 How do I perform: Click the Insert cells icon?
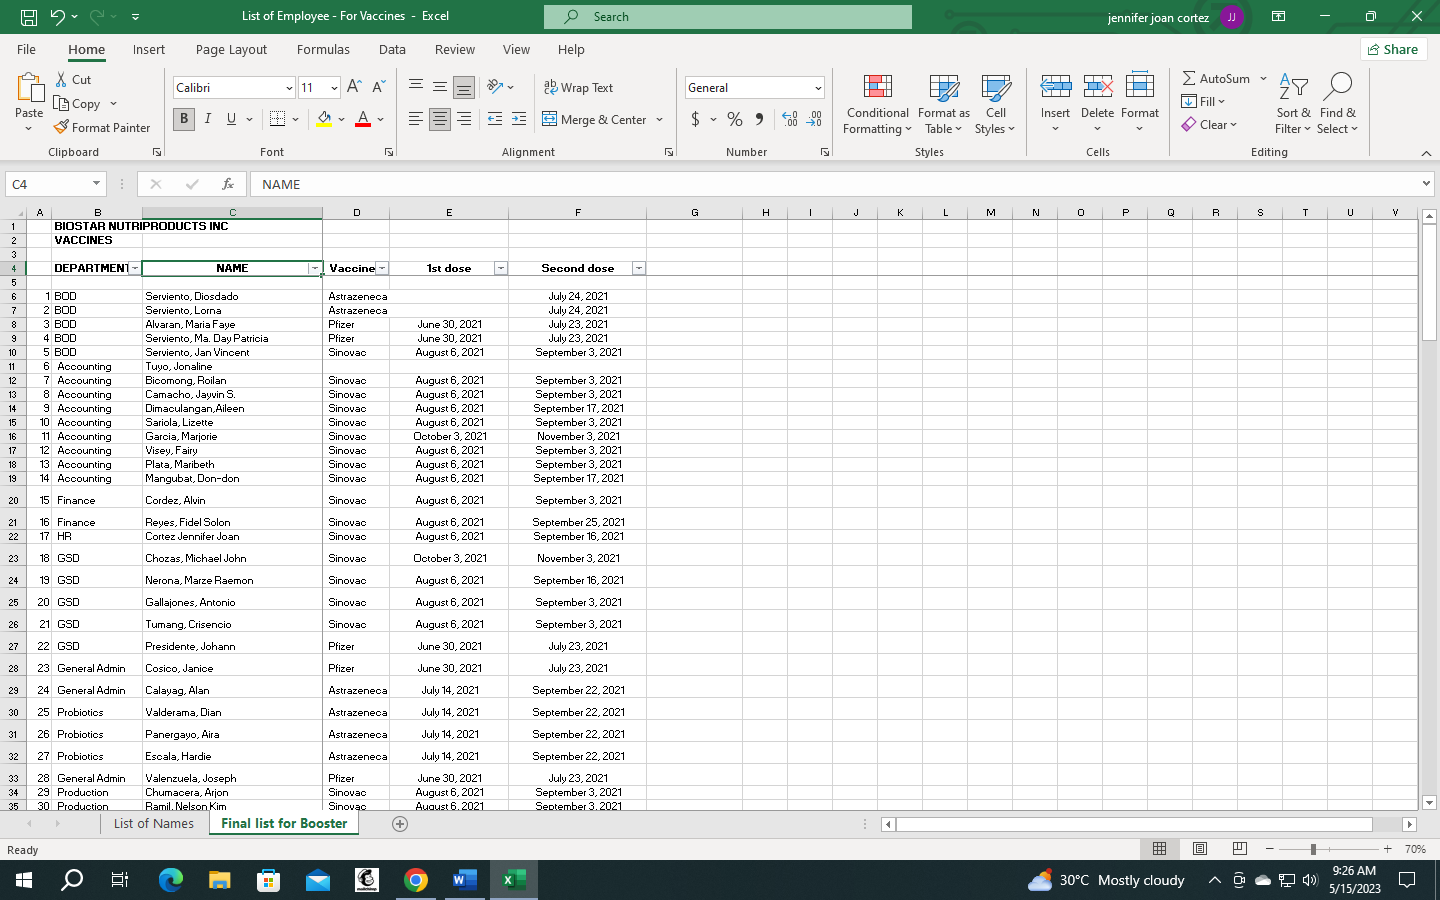[x=1056, y=88]
